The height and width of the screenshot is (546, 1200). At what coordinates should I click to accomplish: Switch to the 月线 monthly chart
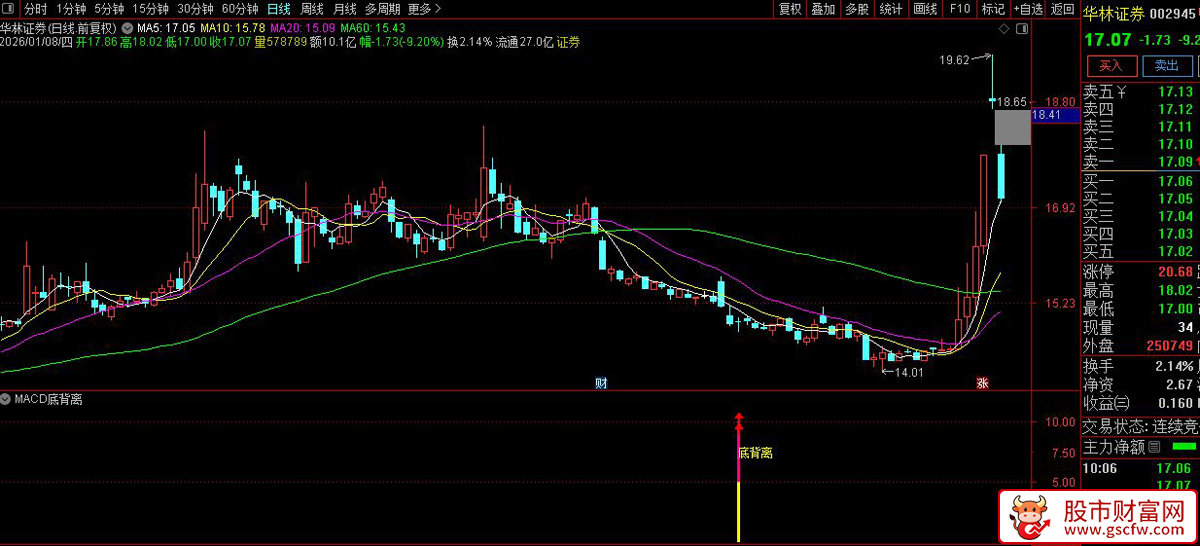click(345, 9)
